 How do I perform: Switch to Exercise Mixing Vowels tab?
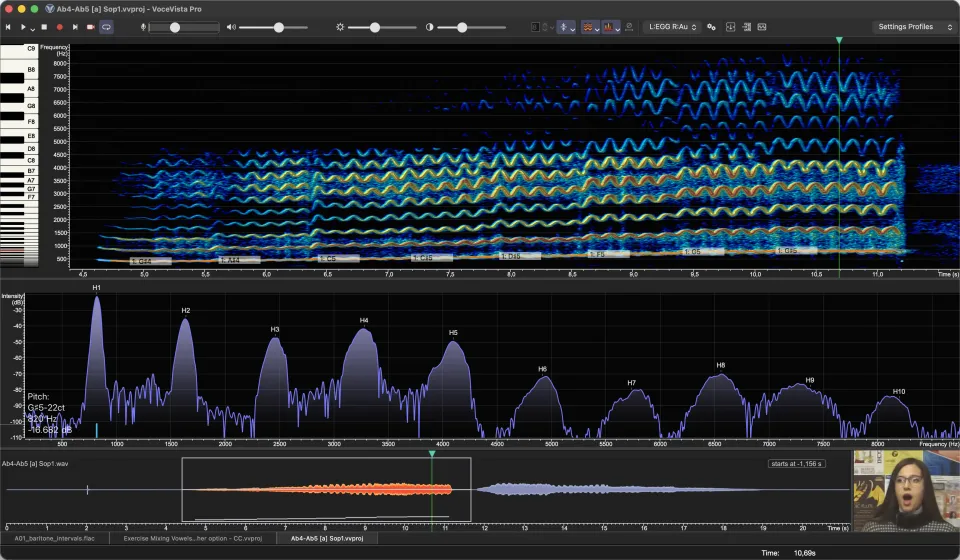192,539
